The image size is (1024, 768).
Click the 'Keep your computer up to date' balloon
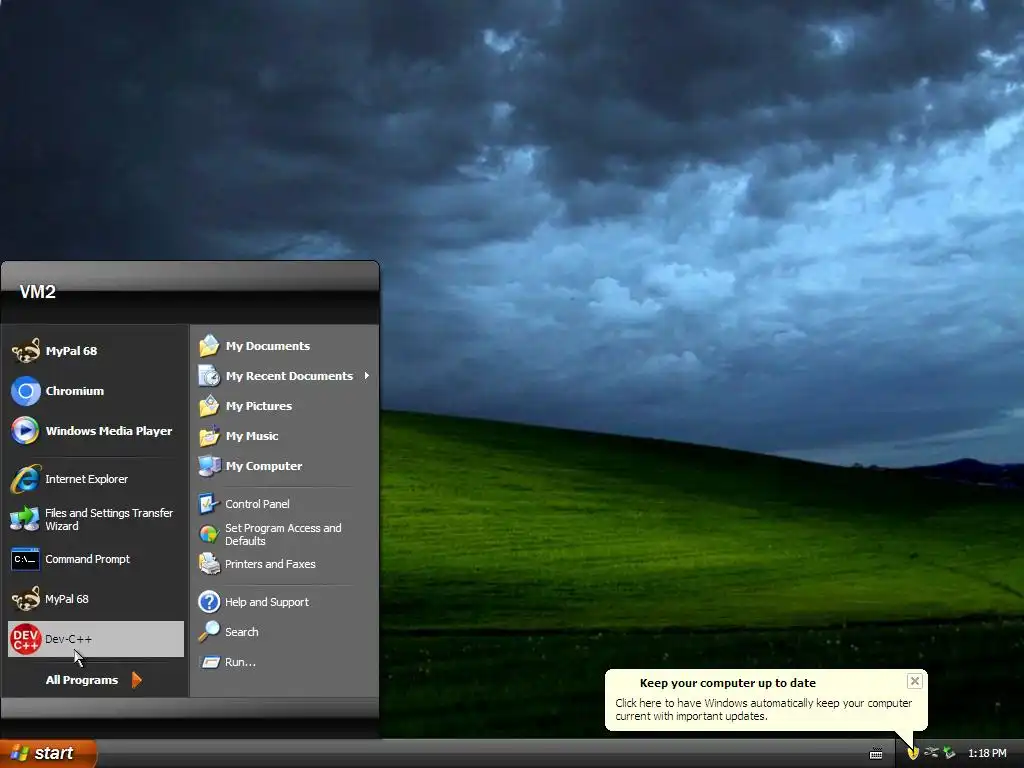(x=765, y=700)
